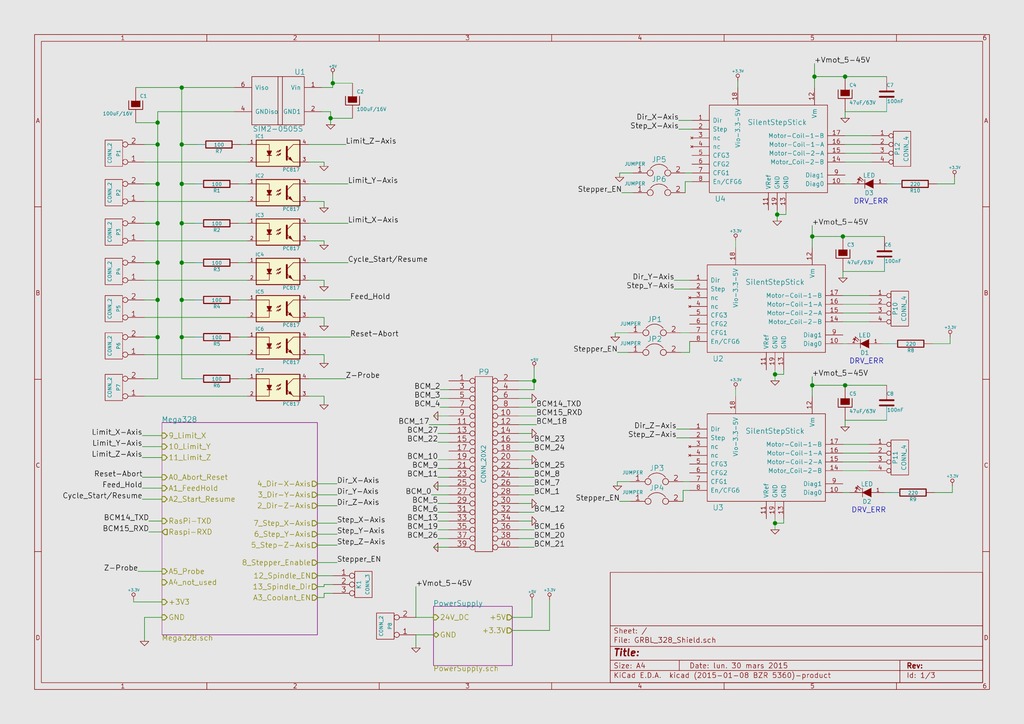Select capacitor C2 beside U1 Vin
Viewport: 1024px width, 724px height.
point(352,100)
